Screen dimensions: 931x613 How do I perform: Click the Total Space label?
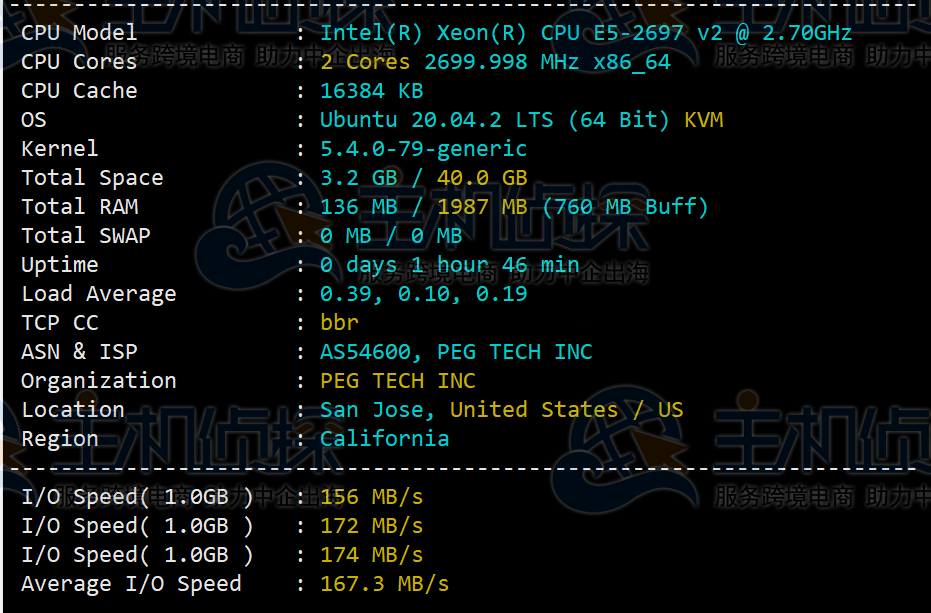click(x=92, y=178)
